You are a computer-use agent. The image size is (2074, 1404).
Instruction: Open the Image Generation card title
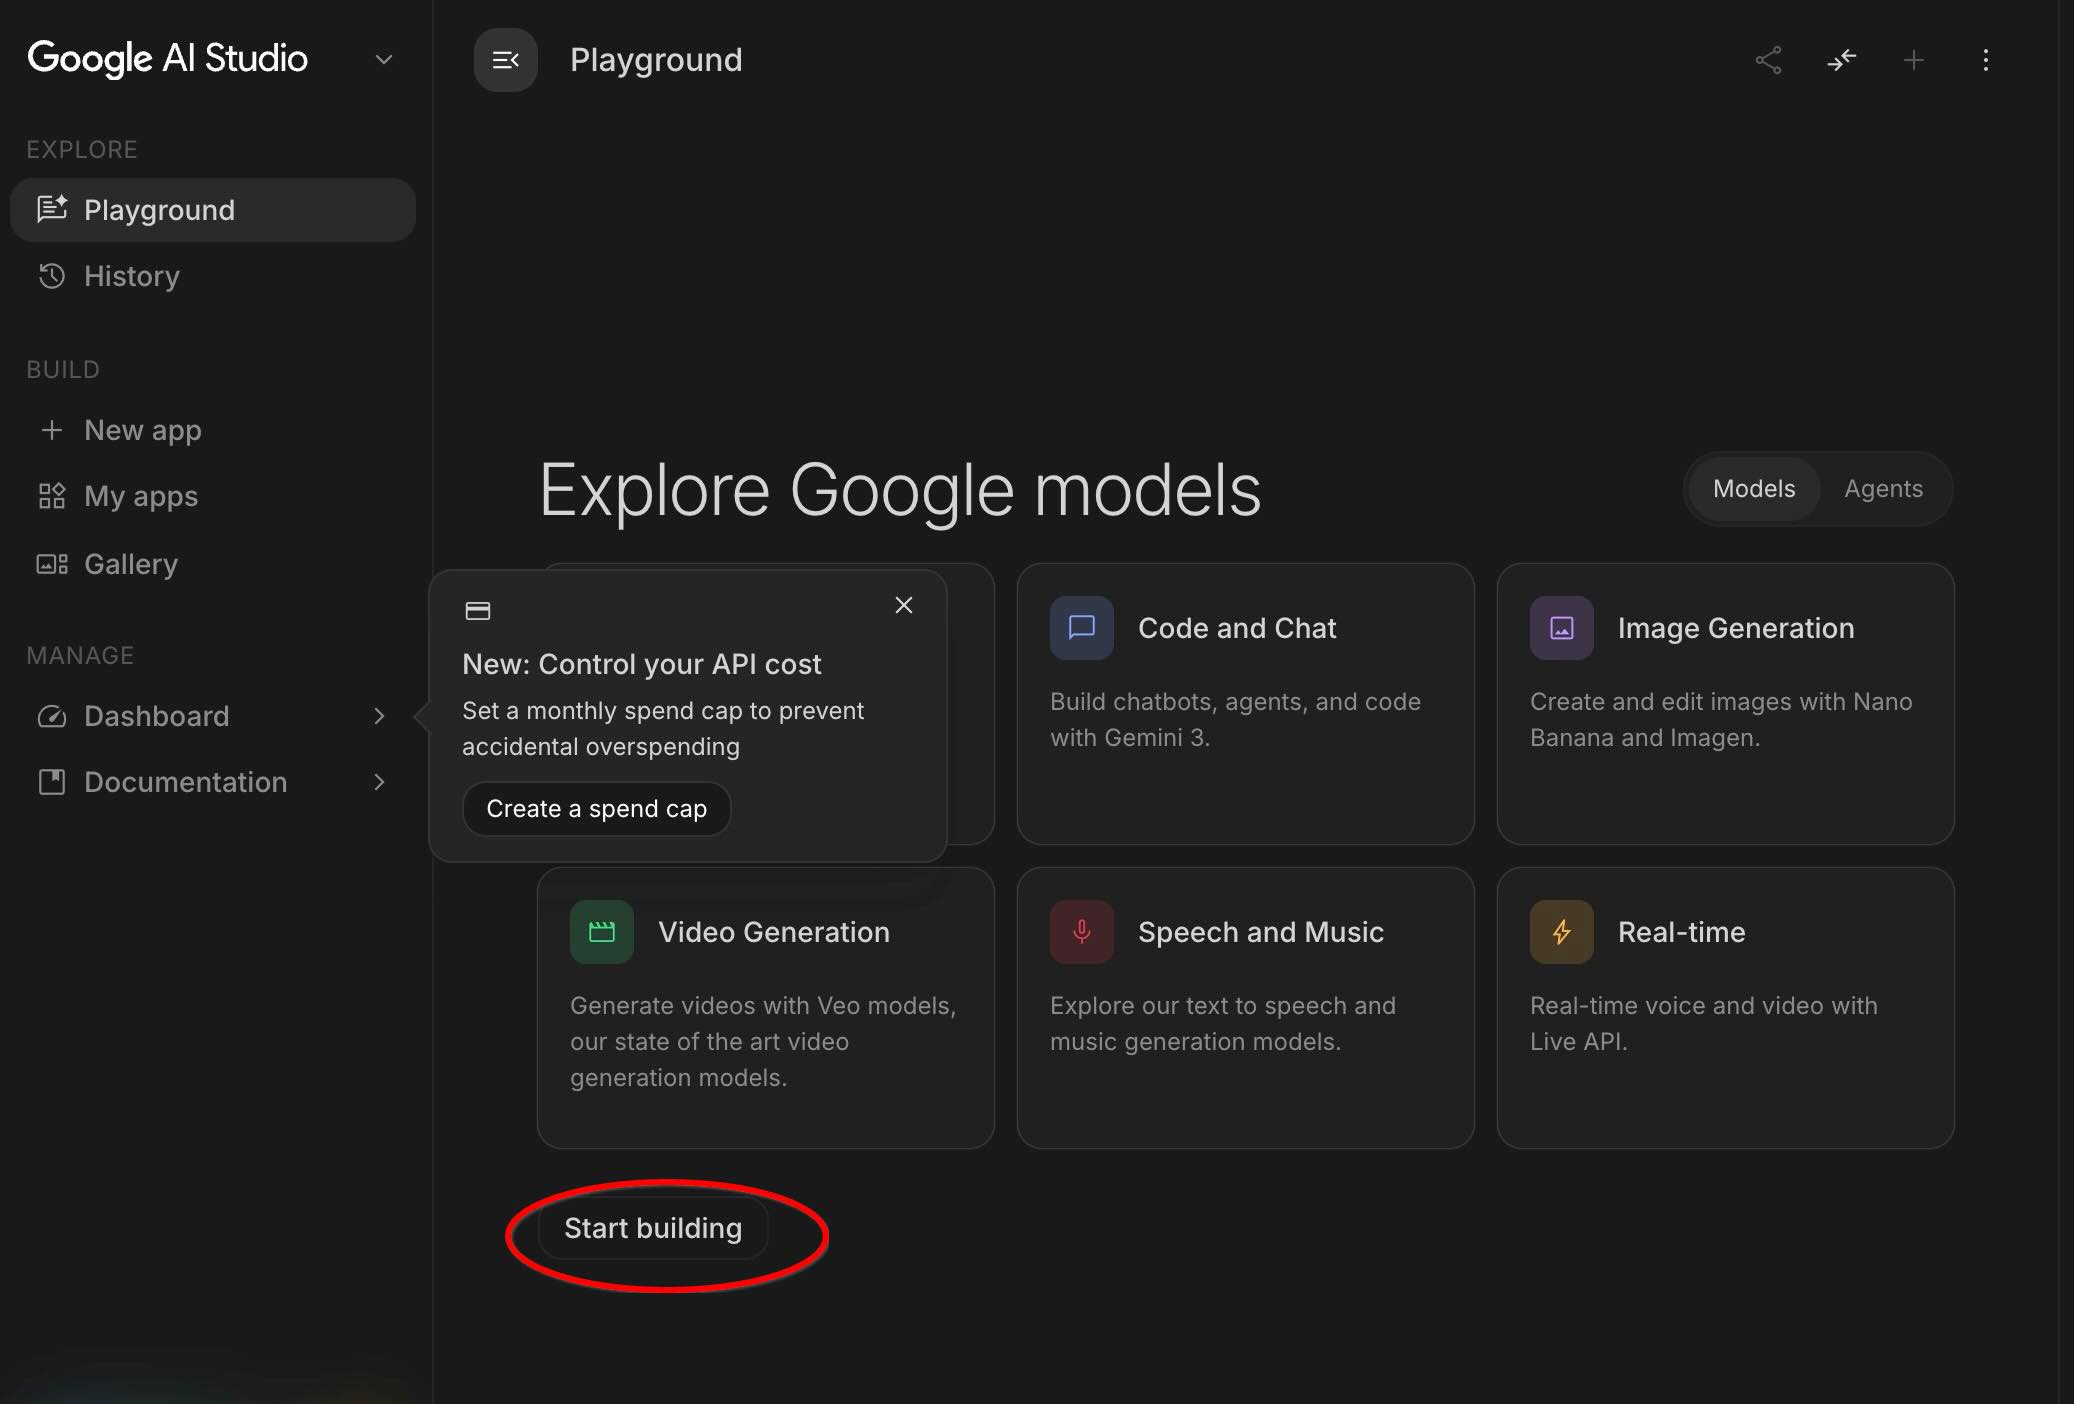[1736, 628]
